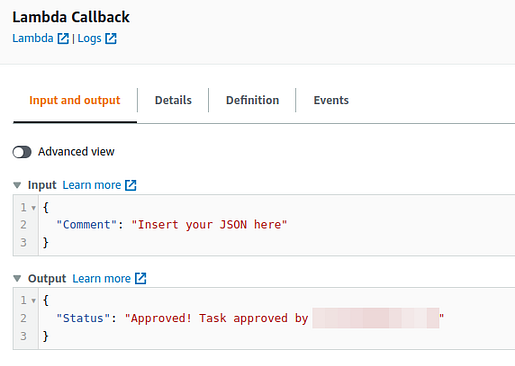
Task: Follow the Lambda link
Action: pyautogui.click(x=33, y=38)
